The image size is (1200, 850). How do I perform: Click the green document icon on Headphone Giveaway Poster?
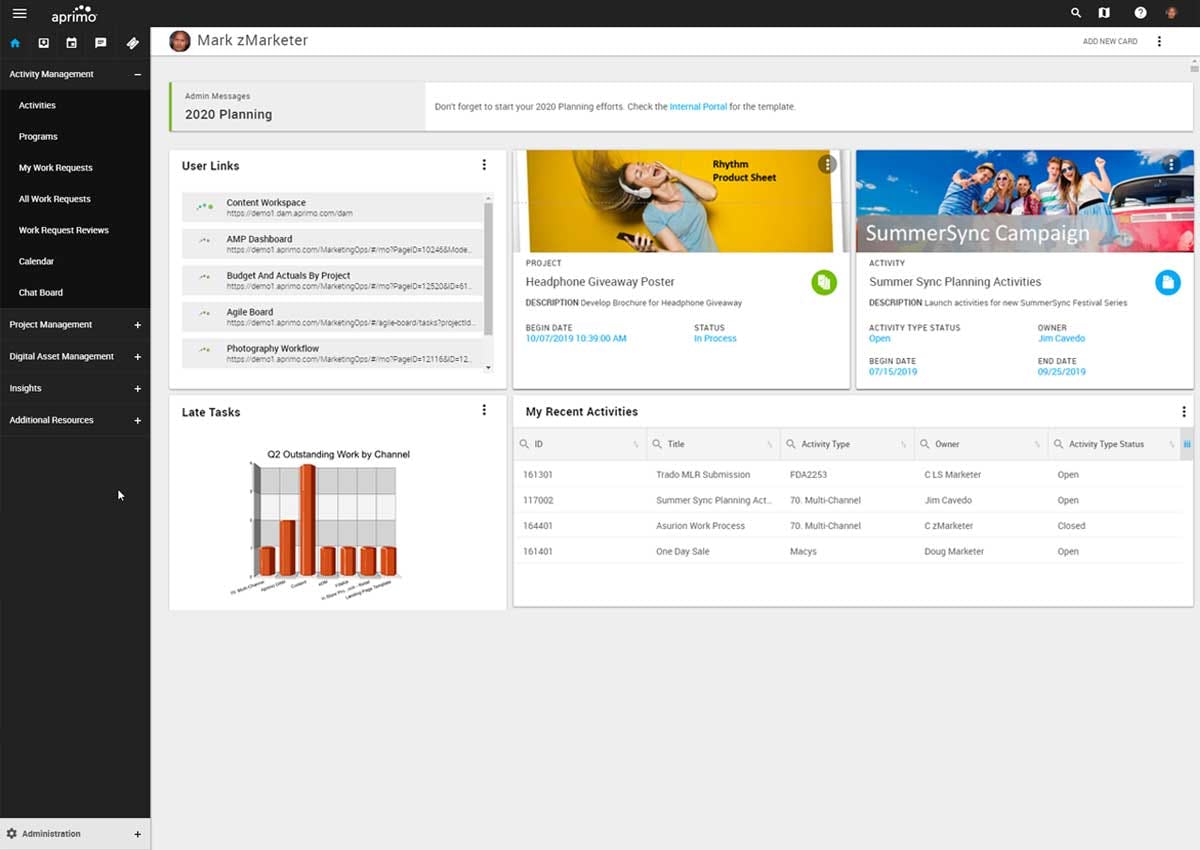(x=823, y=283)
